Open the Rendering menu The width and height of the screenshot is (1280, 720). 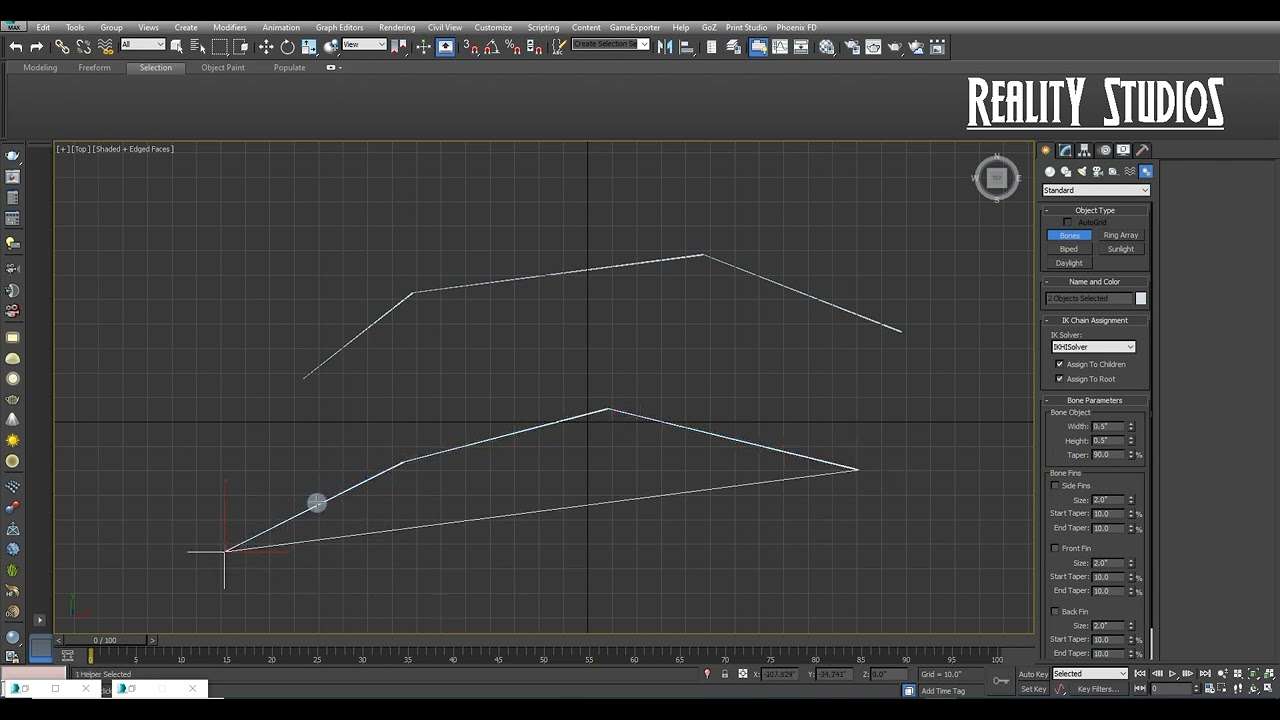(397, 27)
